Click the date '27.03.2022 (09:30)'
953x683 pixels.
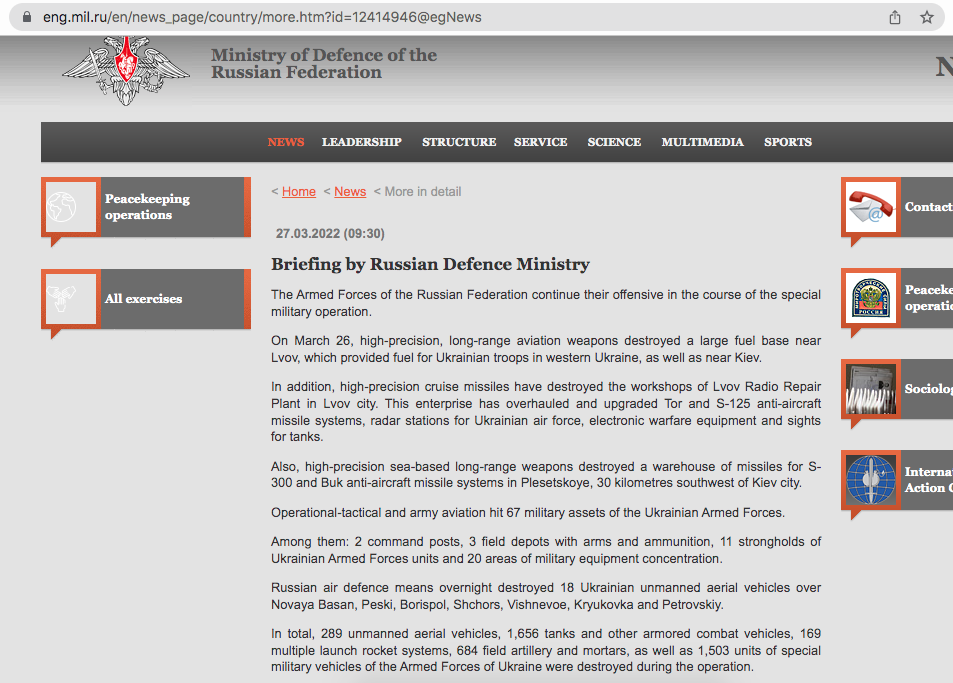click(330, 233)
